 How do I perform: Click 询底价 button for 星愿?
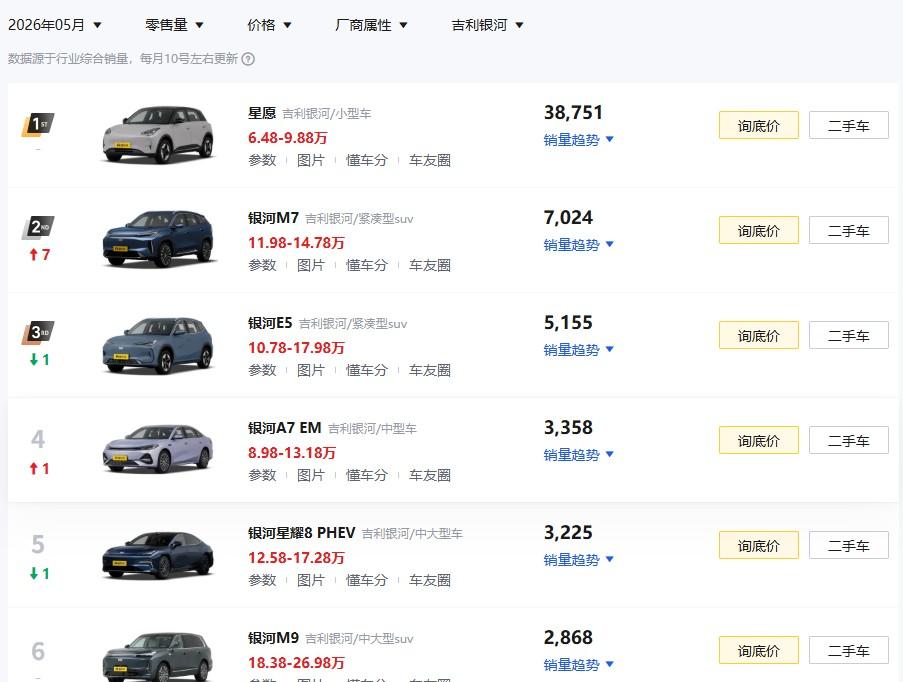[758, 125]
